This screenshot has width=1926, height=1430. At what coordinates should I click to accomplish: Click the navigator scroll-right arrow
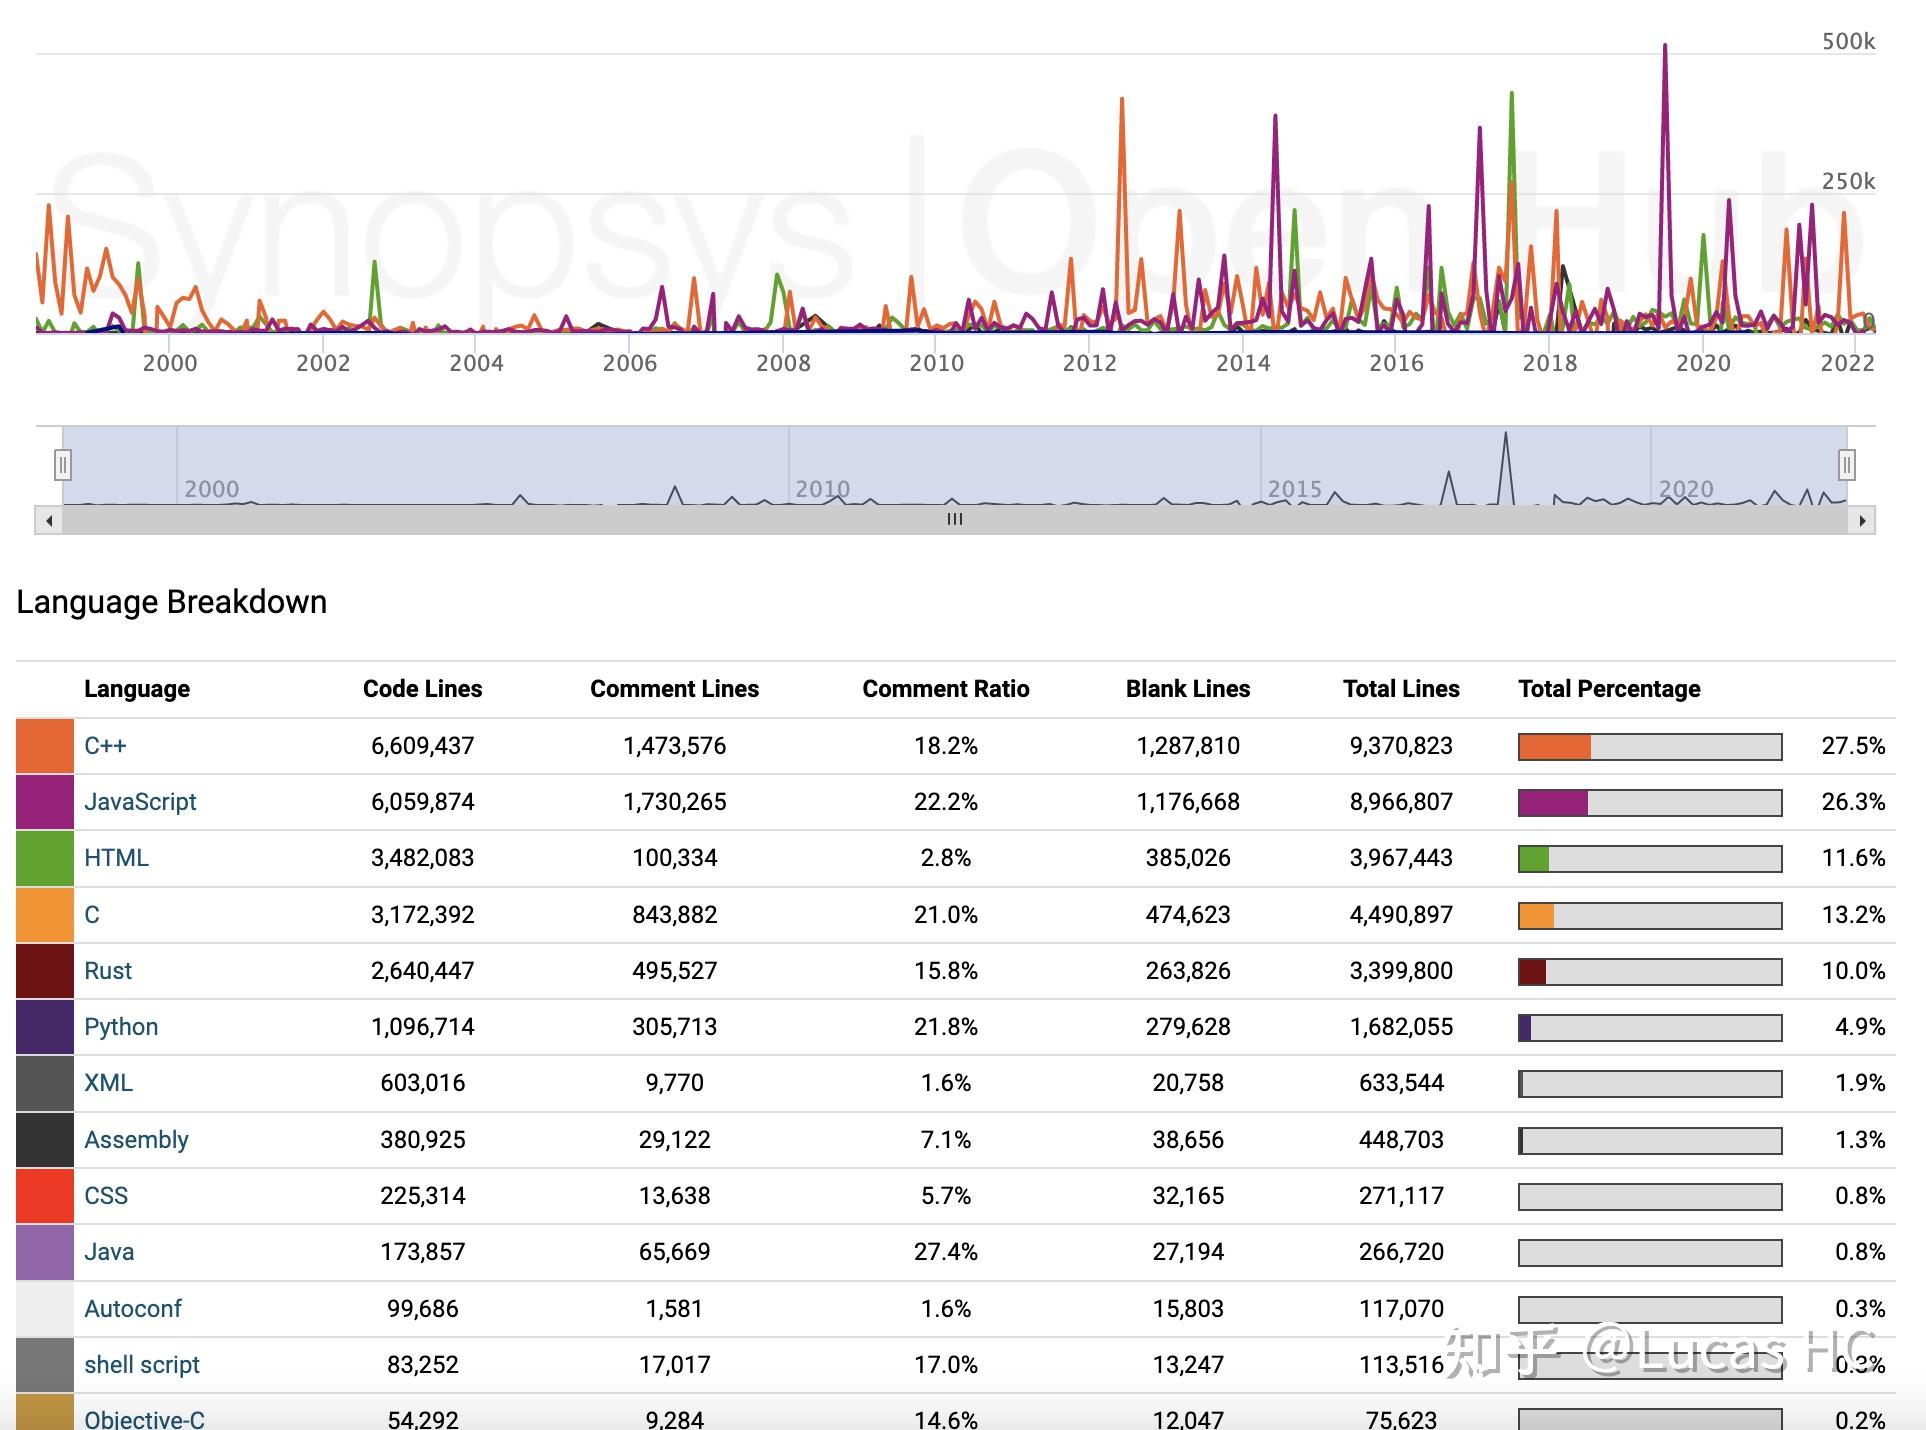coord(1861,520)
